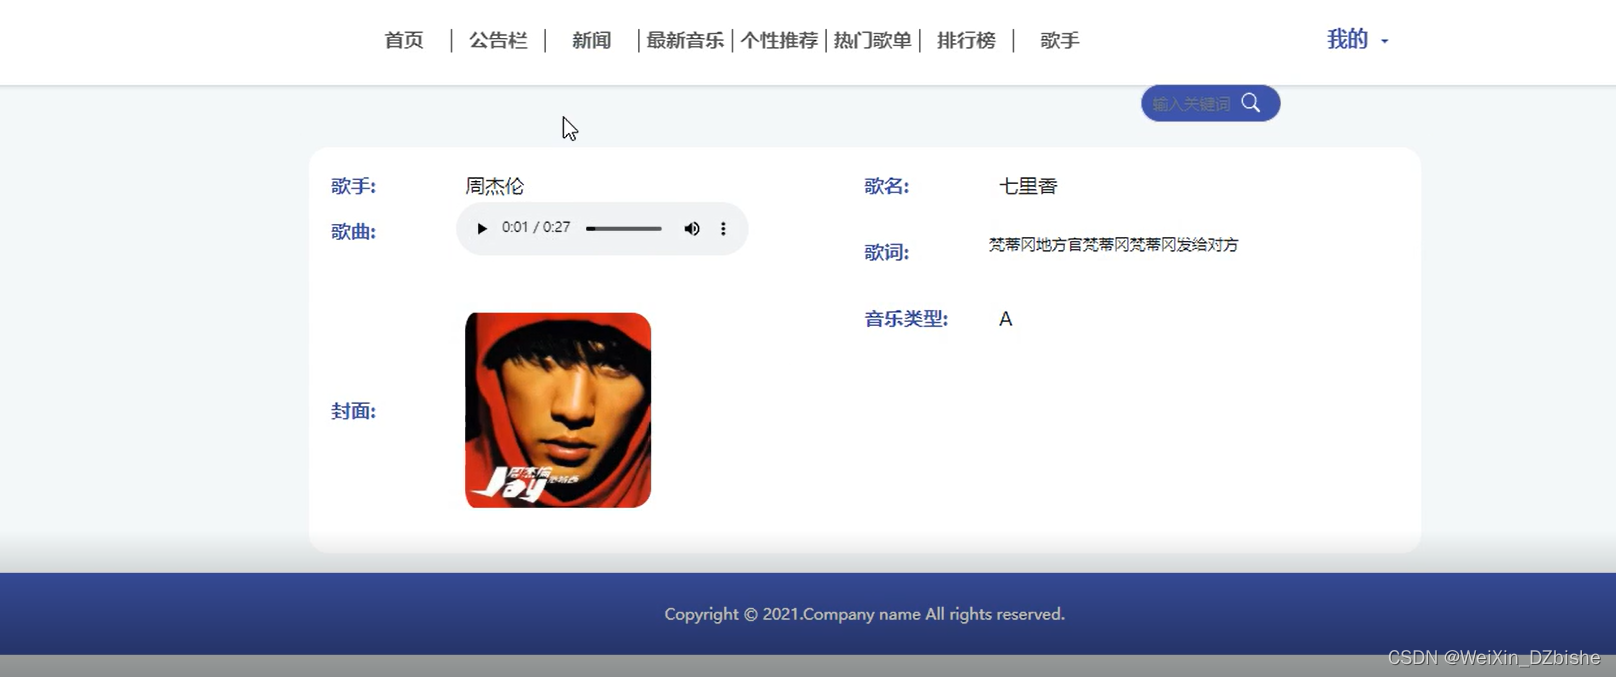
Task: Open the 排行榜 ranking page
Action: coord(966,40)
